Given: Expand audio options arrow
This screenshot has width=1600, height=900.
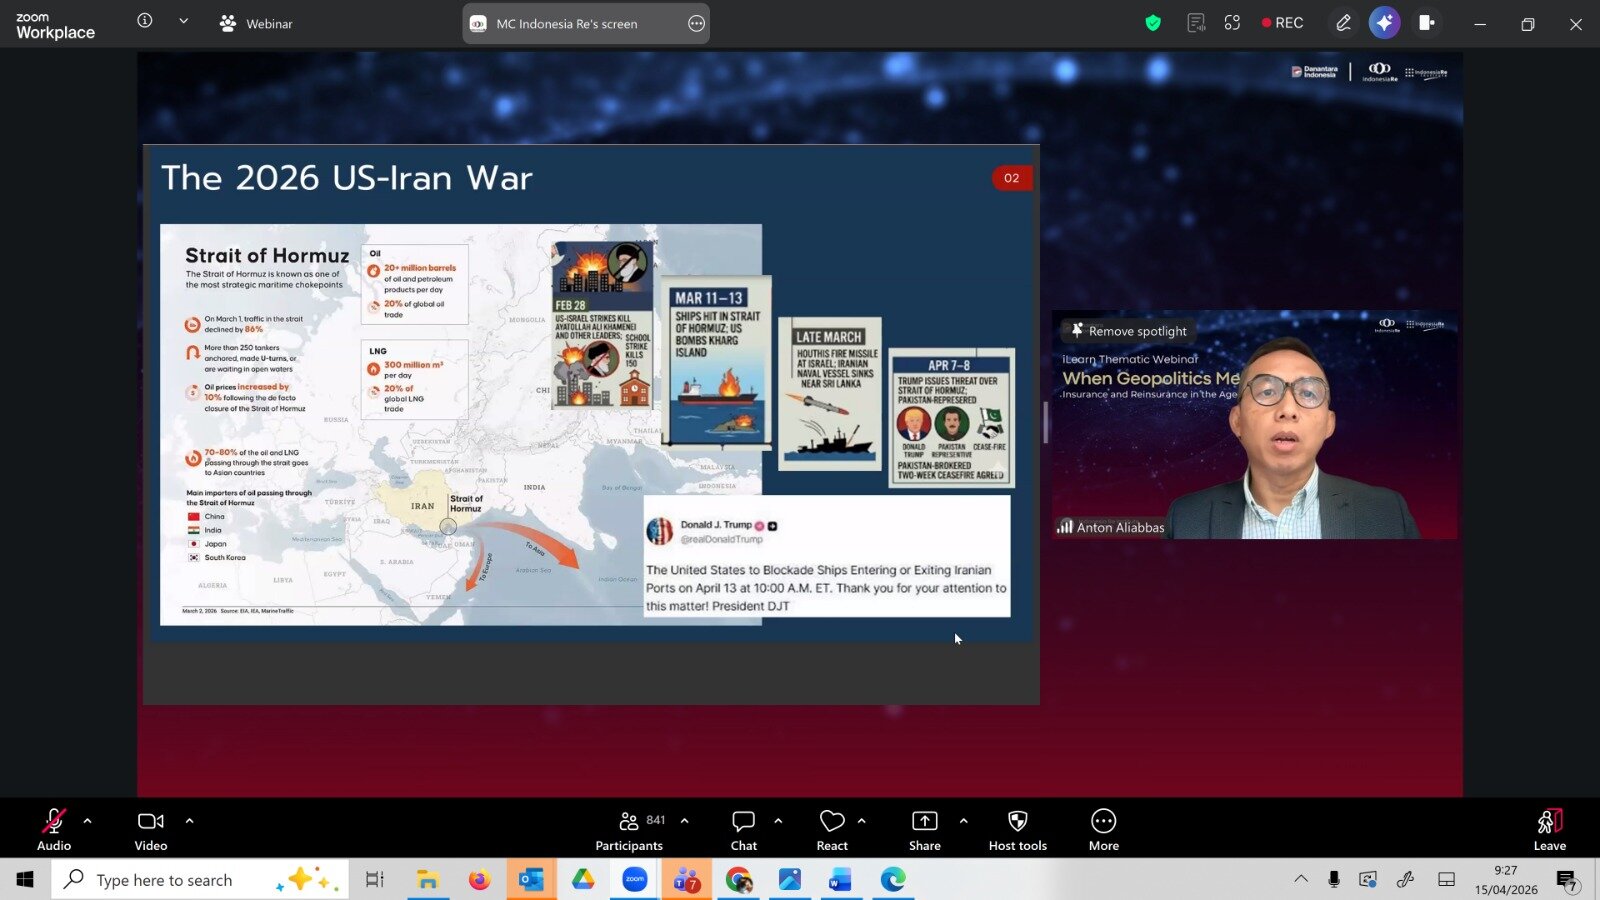Looking at the screenshot, I should pos(88,821).
